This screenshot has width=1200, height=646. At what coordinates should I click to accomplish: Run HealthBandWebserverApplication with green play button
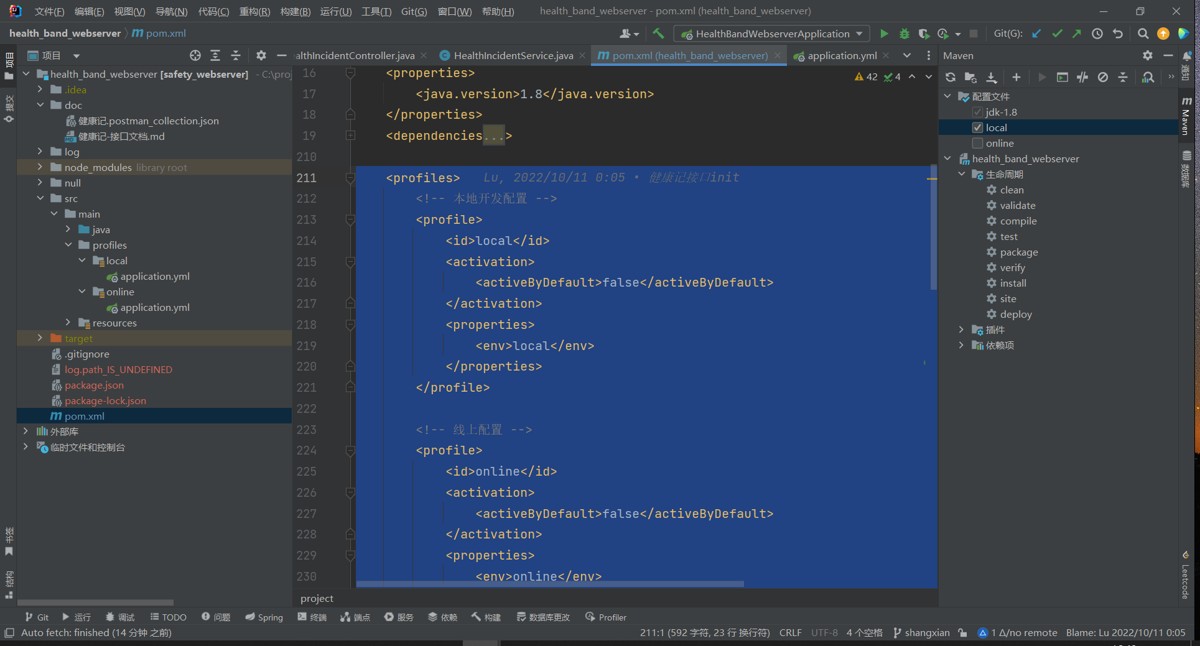click(x=884, y=33)
